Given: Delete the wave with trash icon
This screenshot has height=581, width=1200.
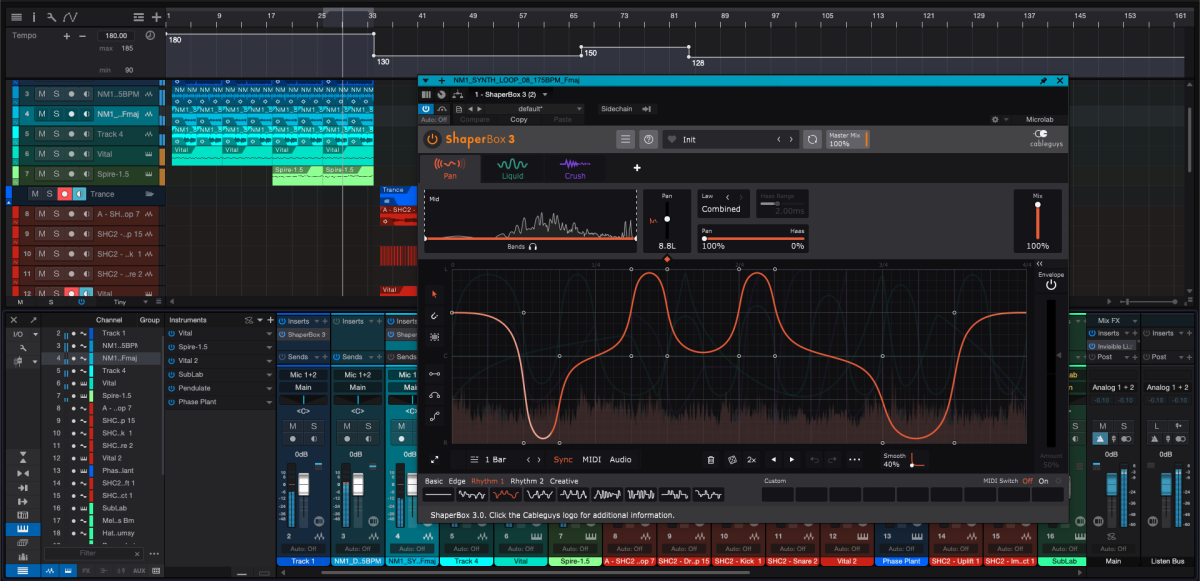Looking at the screenshot, I should point(711,460).
